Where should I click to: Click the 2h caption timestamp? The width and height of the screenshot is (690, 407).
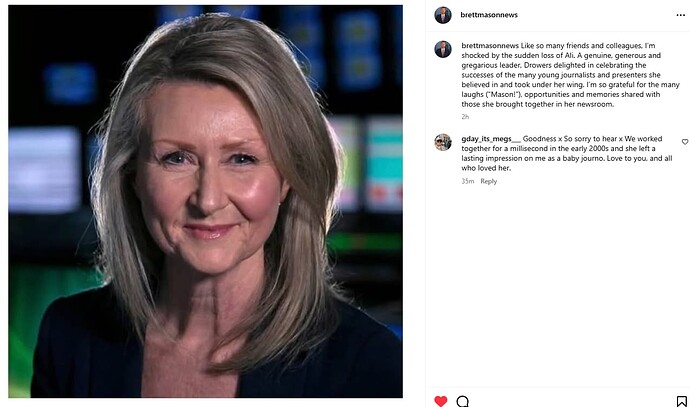[x=465, y=117]
